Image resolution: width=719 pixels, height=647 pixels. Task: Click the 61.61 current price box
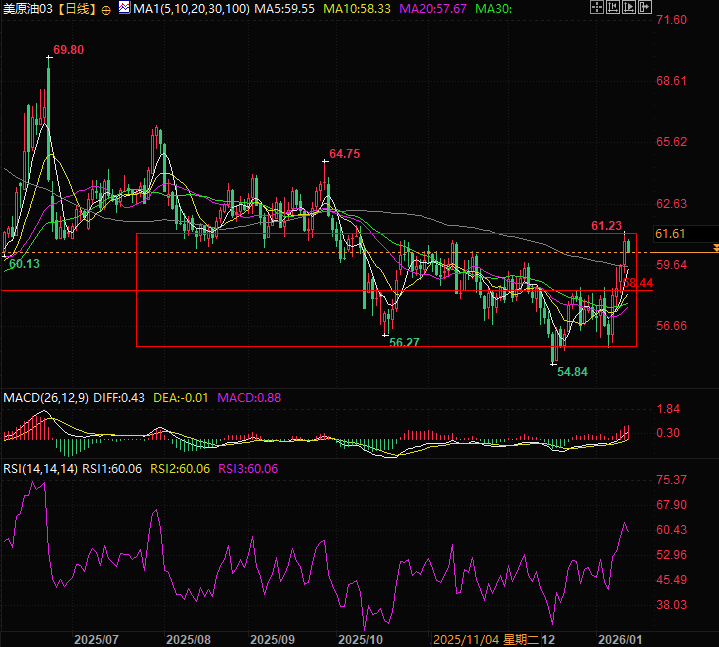coord(669,234)
